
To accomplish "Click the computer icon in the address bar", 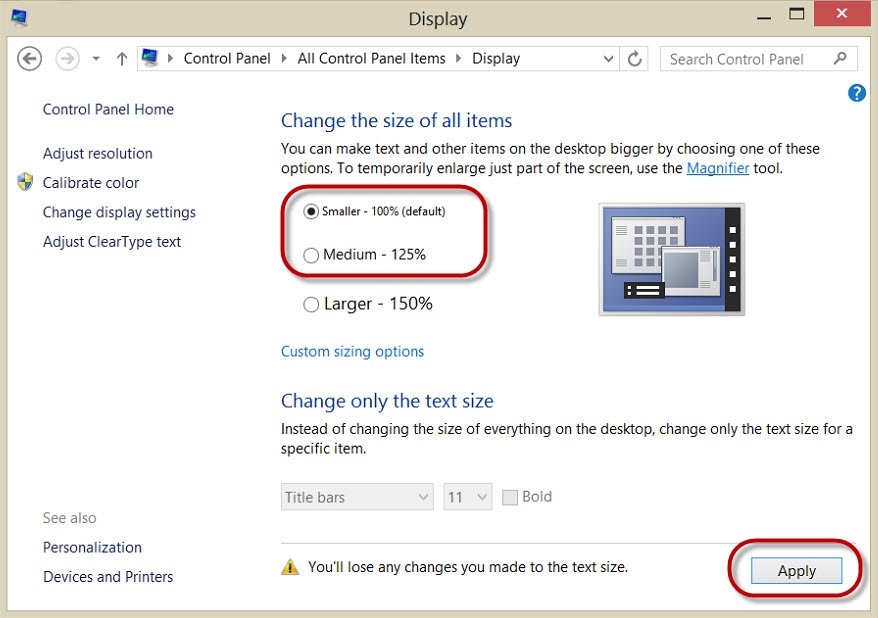I will click(x=151, y=58).
